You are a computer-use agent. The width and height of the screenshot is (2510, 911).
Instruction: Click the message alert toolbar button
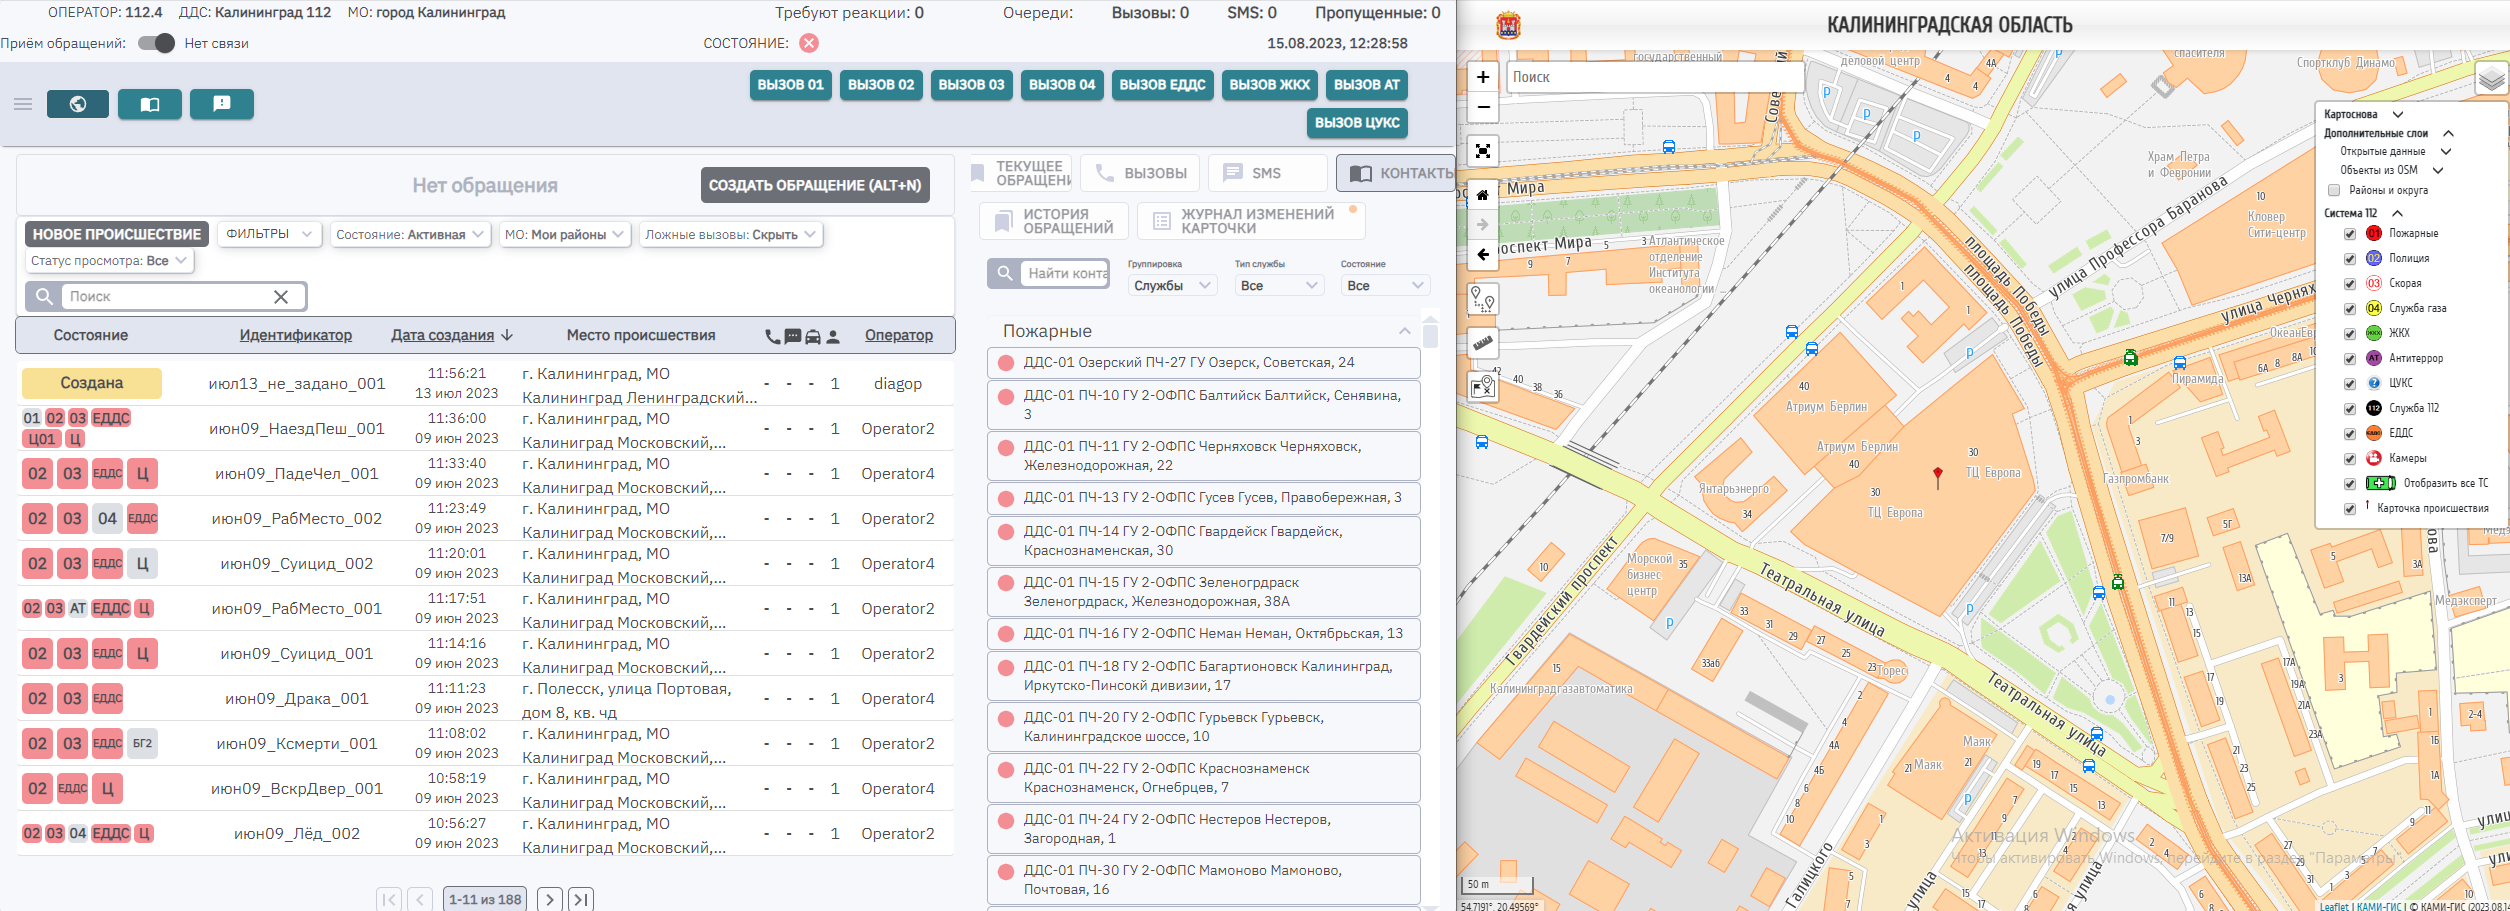pos(221,104)
